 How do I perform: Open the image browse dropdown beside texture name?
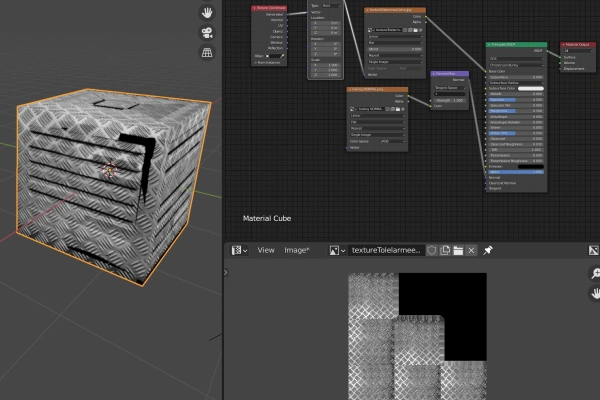(338, 250)
